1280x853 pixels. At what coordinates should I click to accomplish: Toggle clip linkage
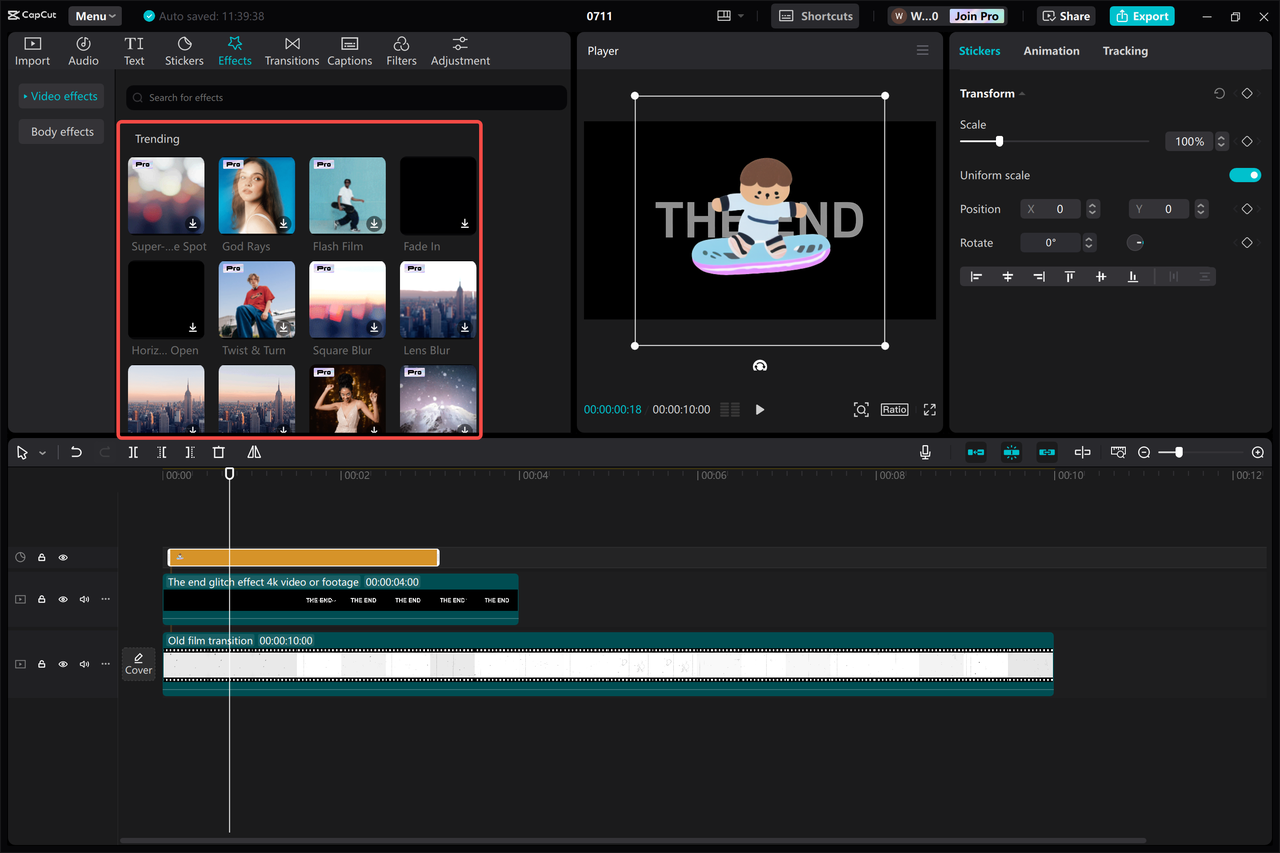(1047, 452)
